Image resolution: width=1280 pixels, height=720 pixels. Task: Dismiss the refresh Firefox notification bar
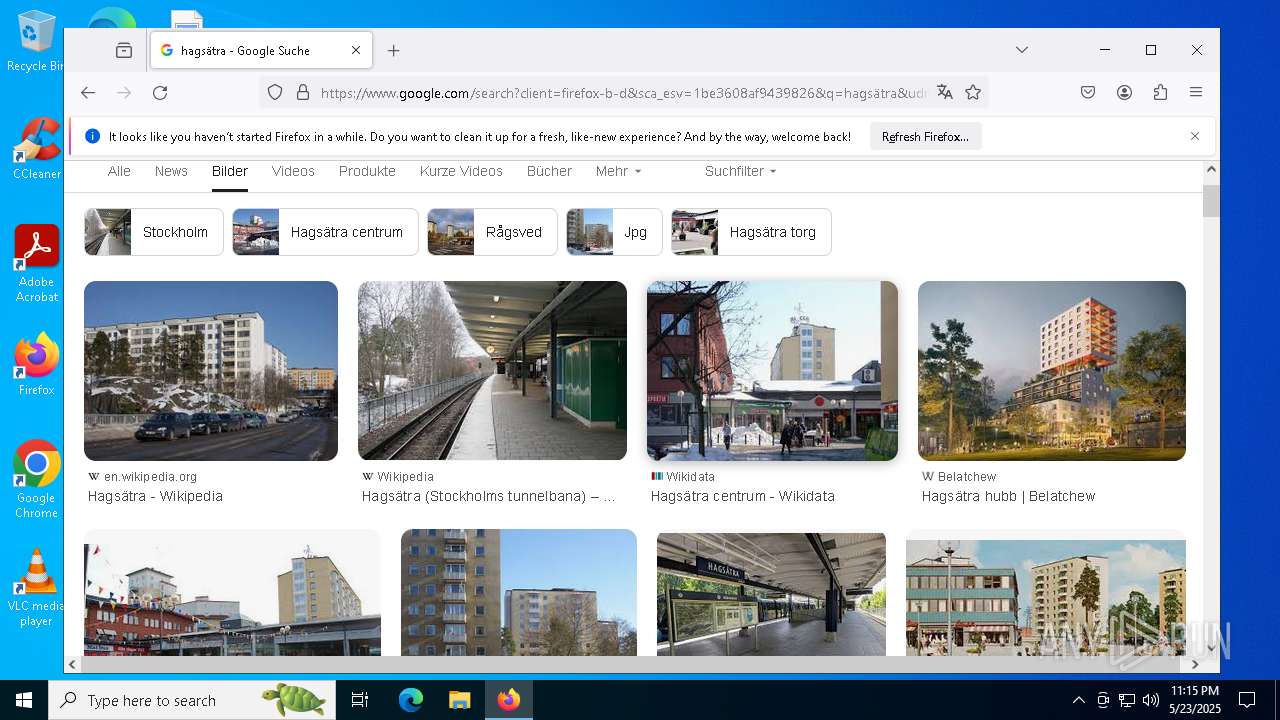coord(1195,136)
